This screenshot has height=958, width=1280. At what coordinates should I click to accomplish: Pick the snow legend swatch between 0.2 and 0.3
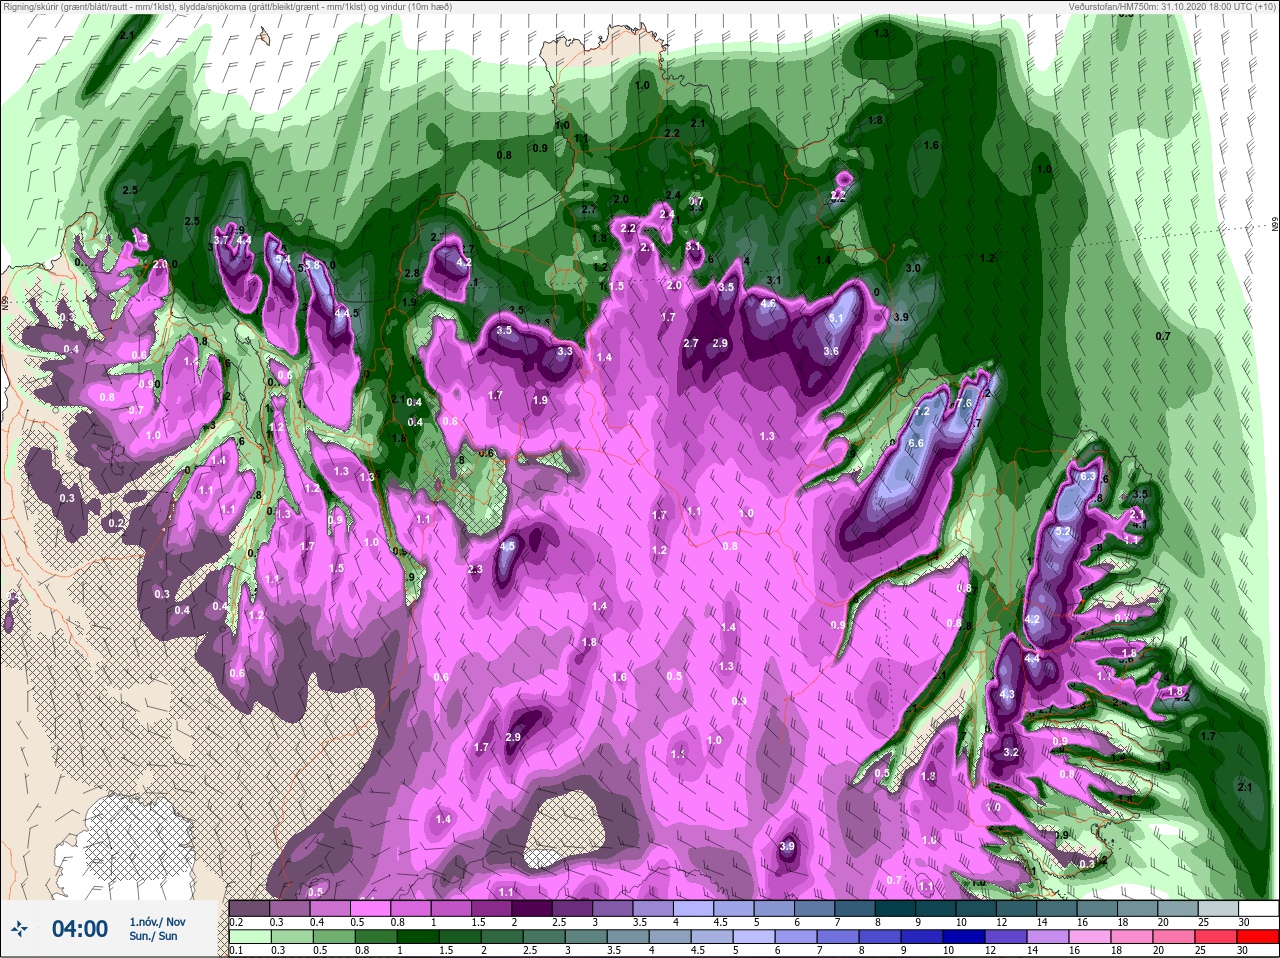[250, 909]
